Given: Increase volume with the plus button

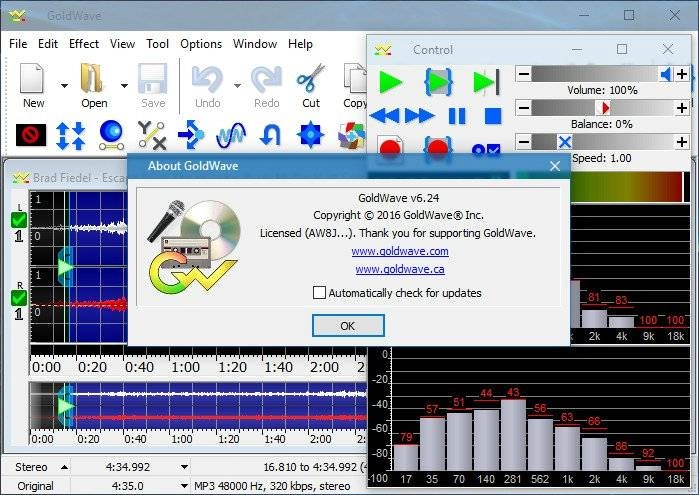Looking at the screenshot, I should tap(682, 74).
